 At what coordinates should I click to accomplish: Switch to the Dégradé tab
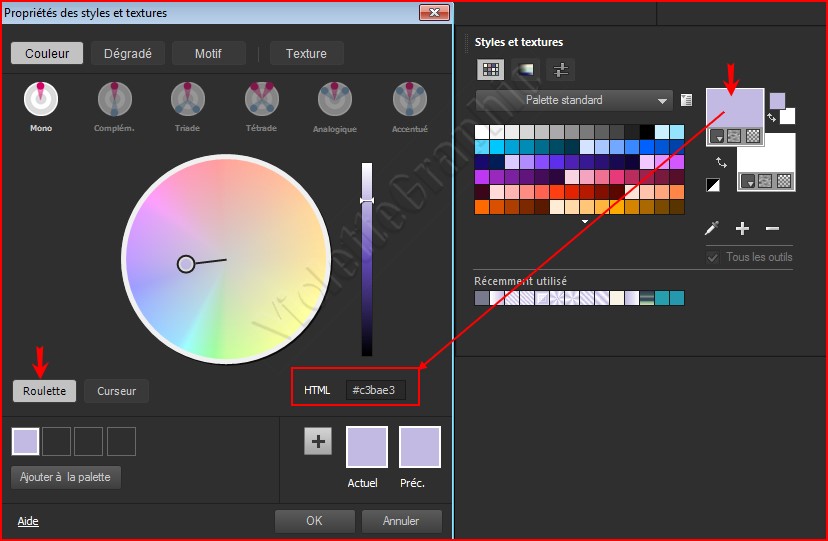[128, 54]
